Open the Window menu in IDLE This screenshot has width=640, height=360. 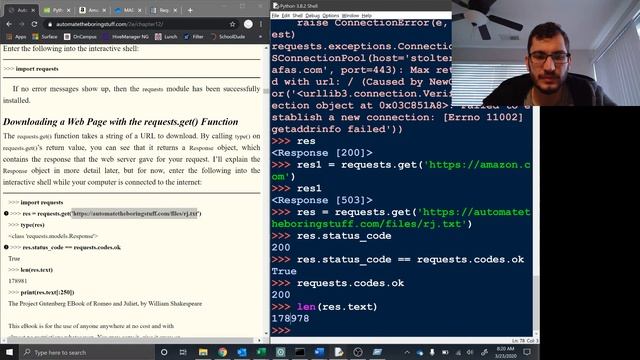[350, 16]
